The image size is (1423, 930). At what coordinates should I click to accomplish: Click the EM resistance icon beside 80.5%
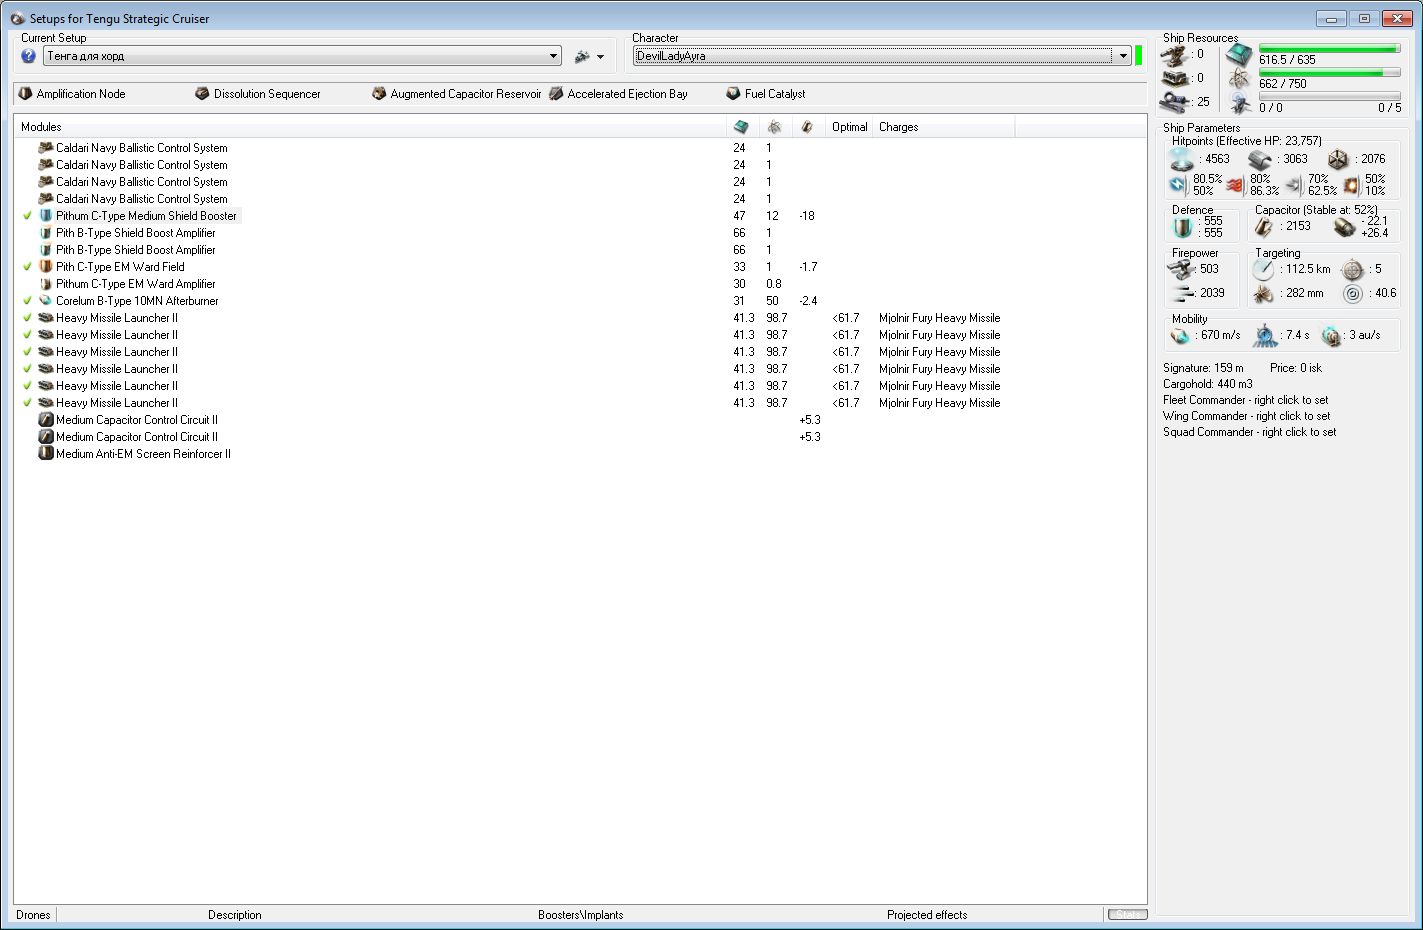[1178, 185]
